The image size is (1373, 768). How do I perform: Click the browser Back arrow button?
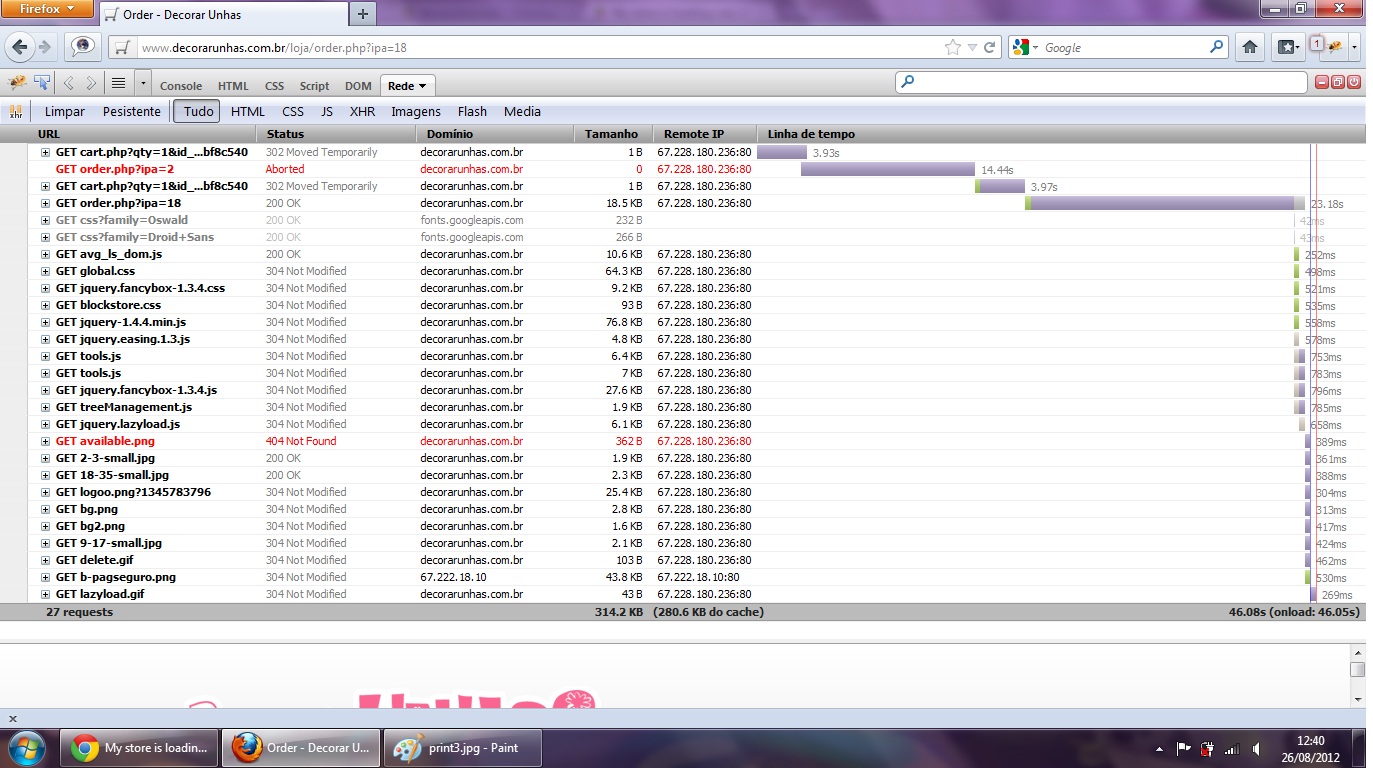coord(20,47)
